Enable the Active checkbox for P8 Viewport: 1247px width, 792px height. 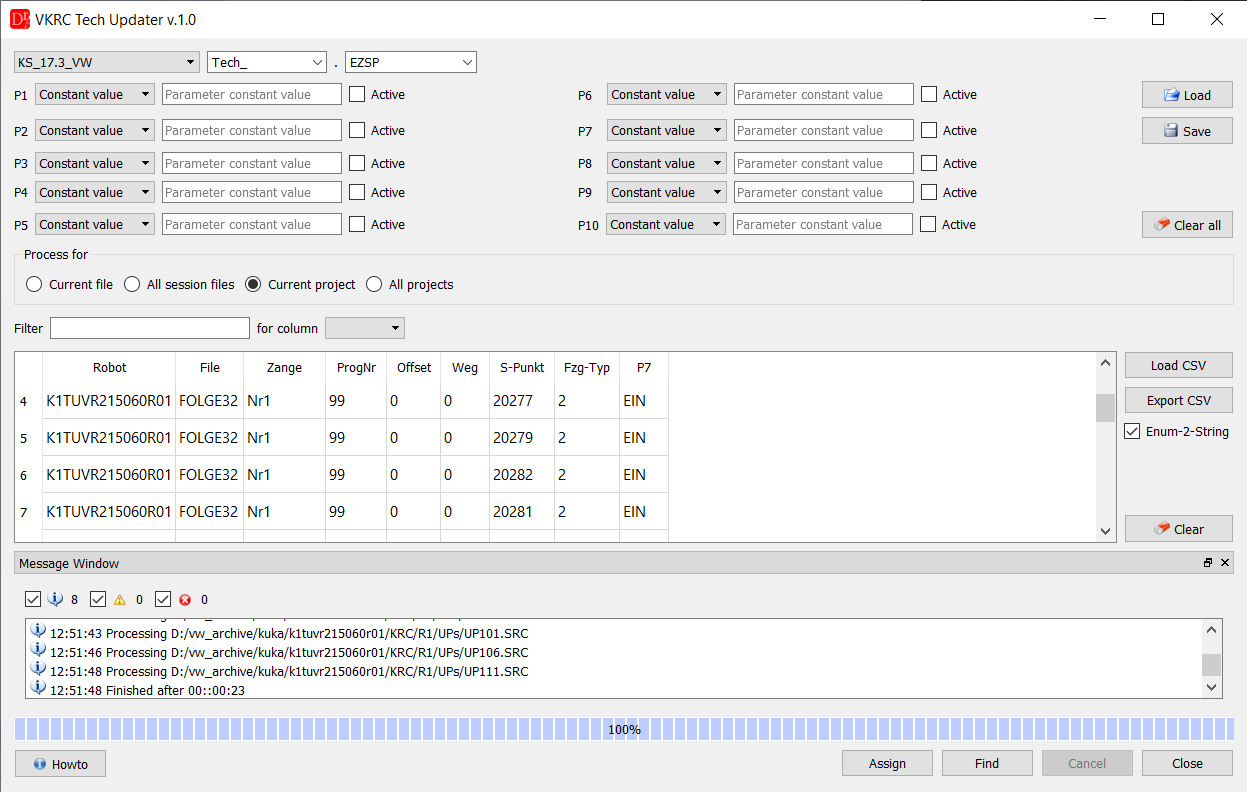tap(929, 164)
